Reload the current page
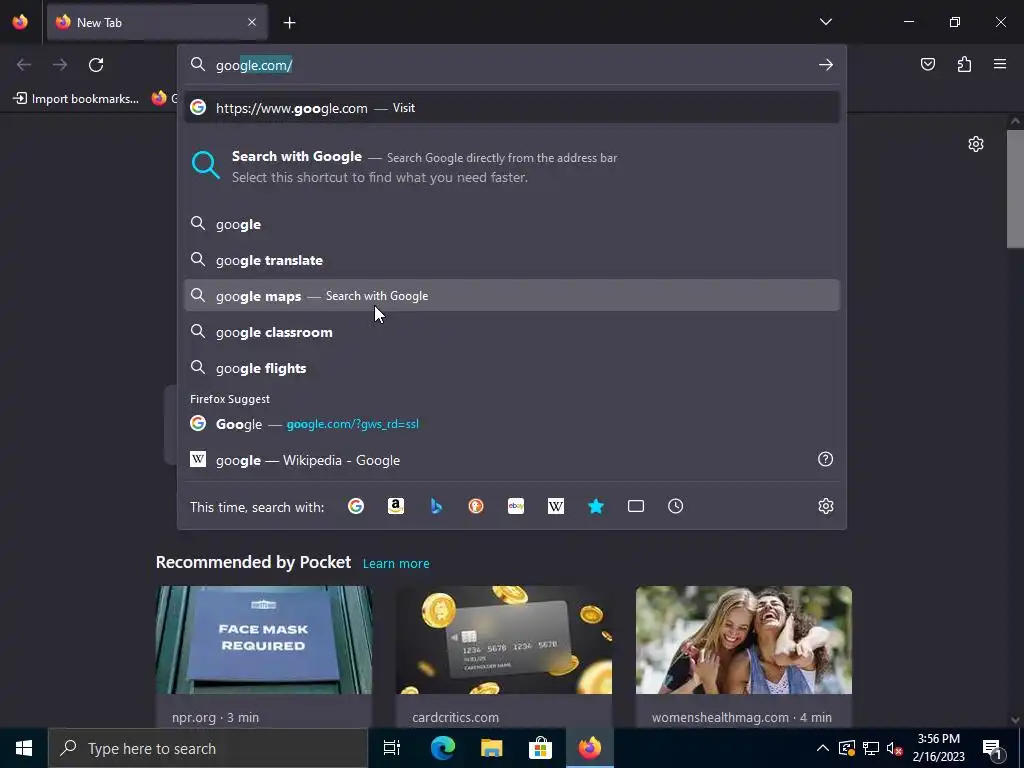 click(96, 65)
